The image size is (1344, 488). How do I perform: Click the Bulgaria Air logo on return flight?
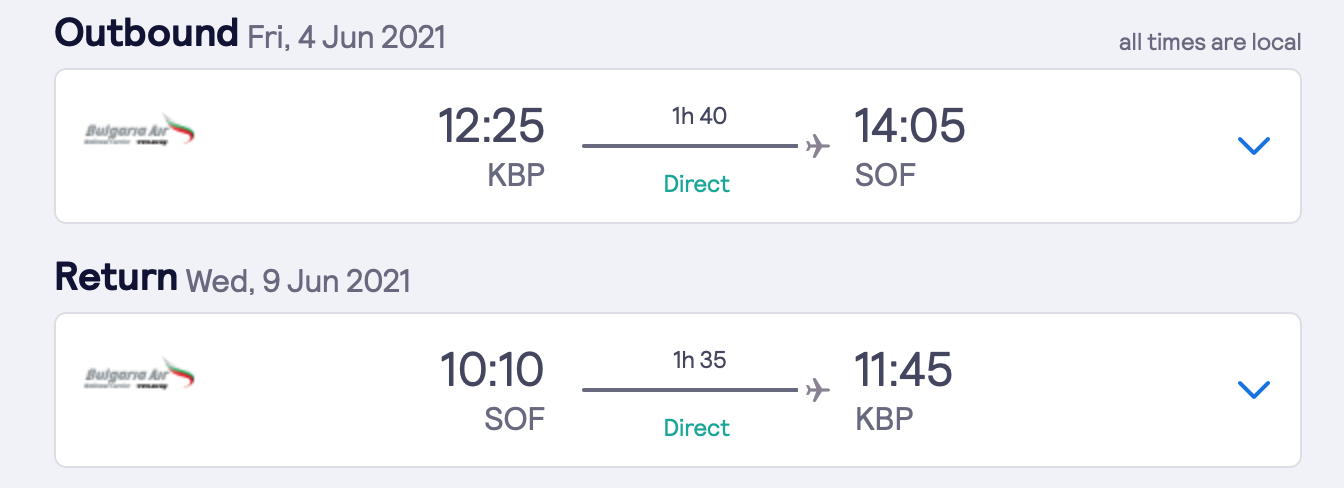point(139,375)
